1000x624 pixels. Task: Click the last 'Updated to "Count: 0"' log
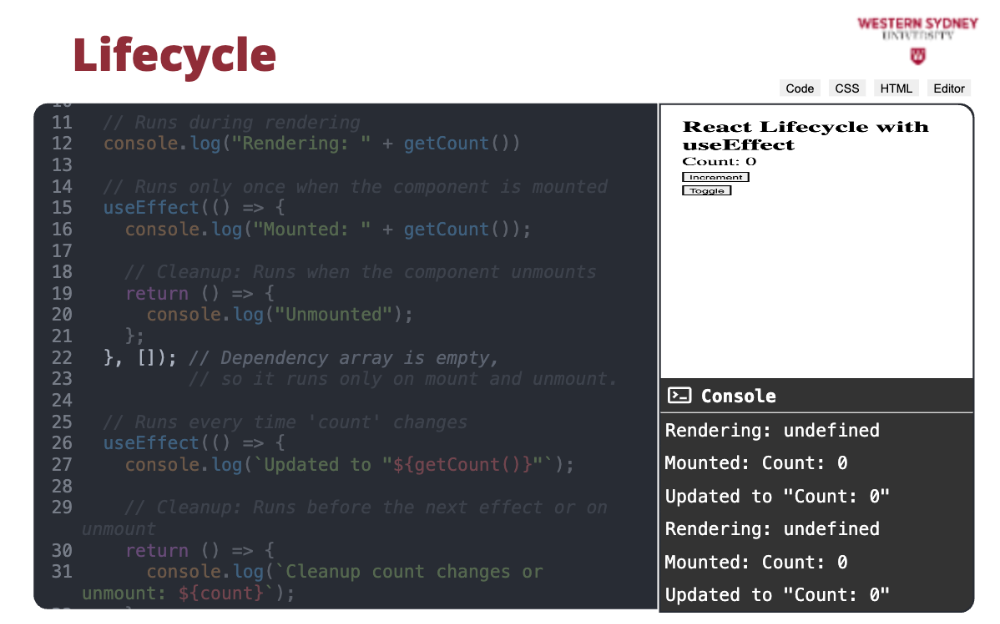point(777,595)
